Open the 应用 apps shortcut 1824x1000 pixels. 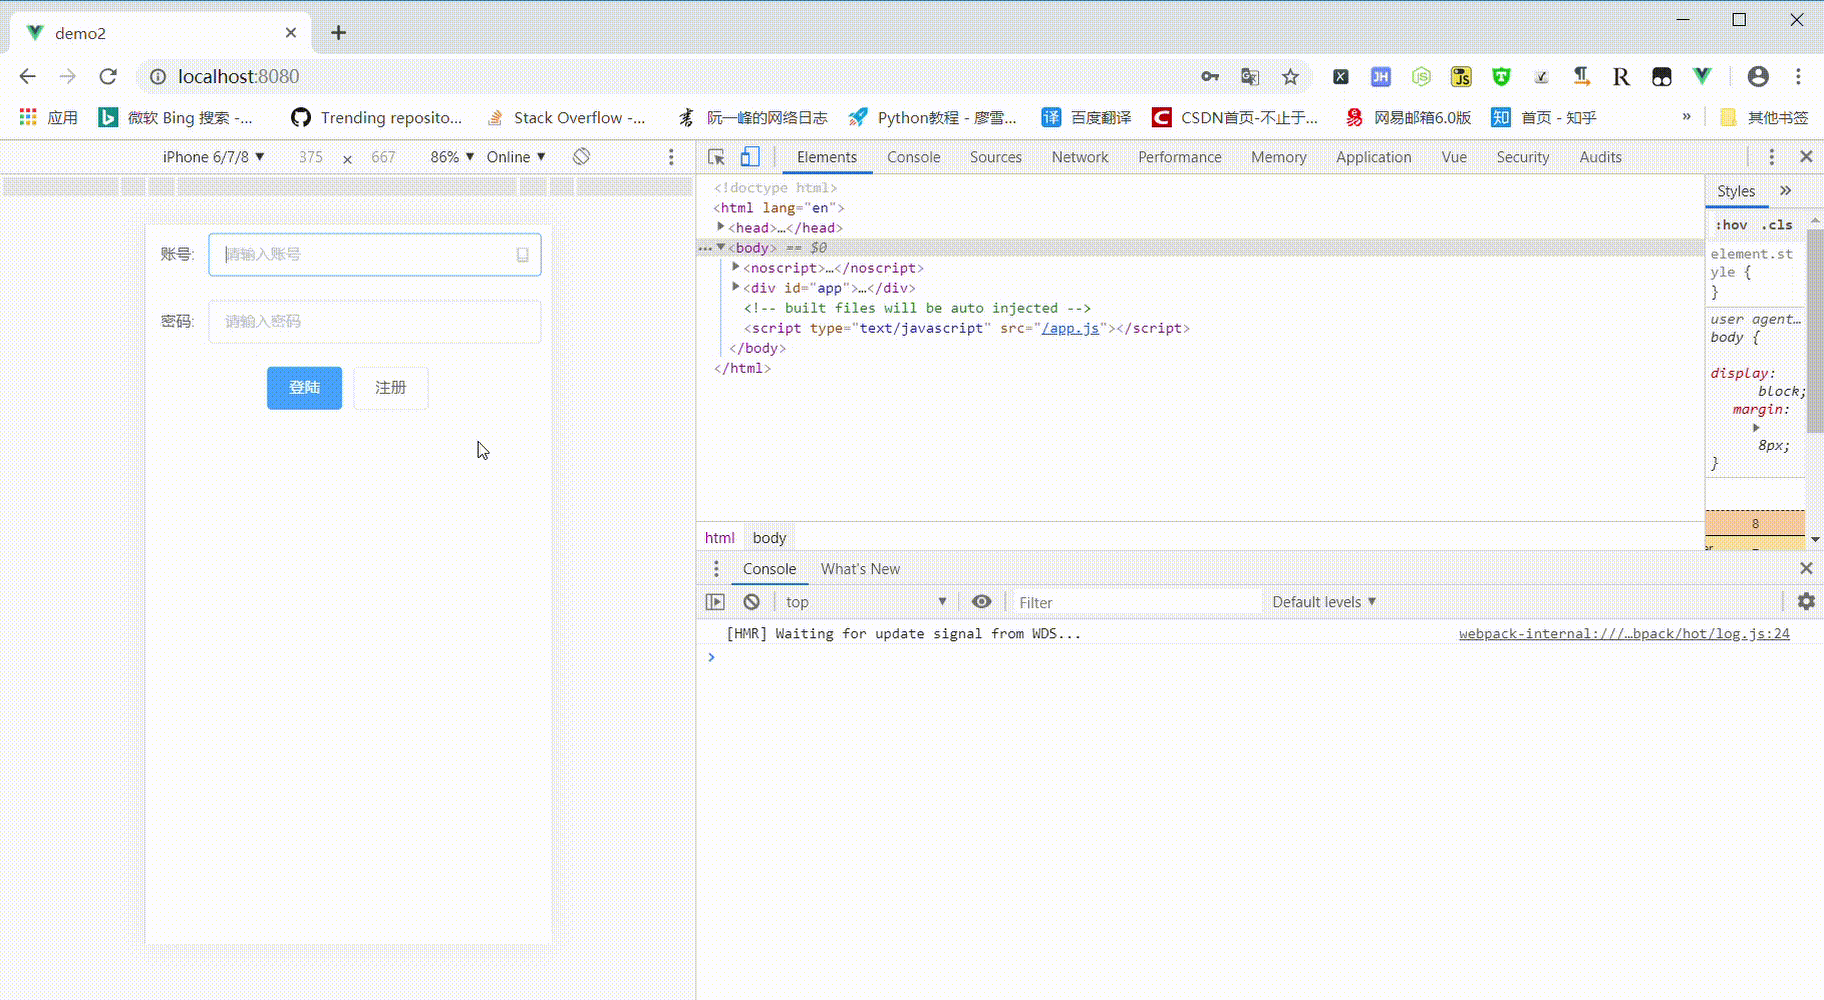click(48, 118)
